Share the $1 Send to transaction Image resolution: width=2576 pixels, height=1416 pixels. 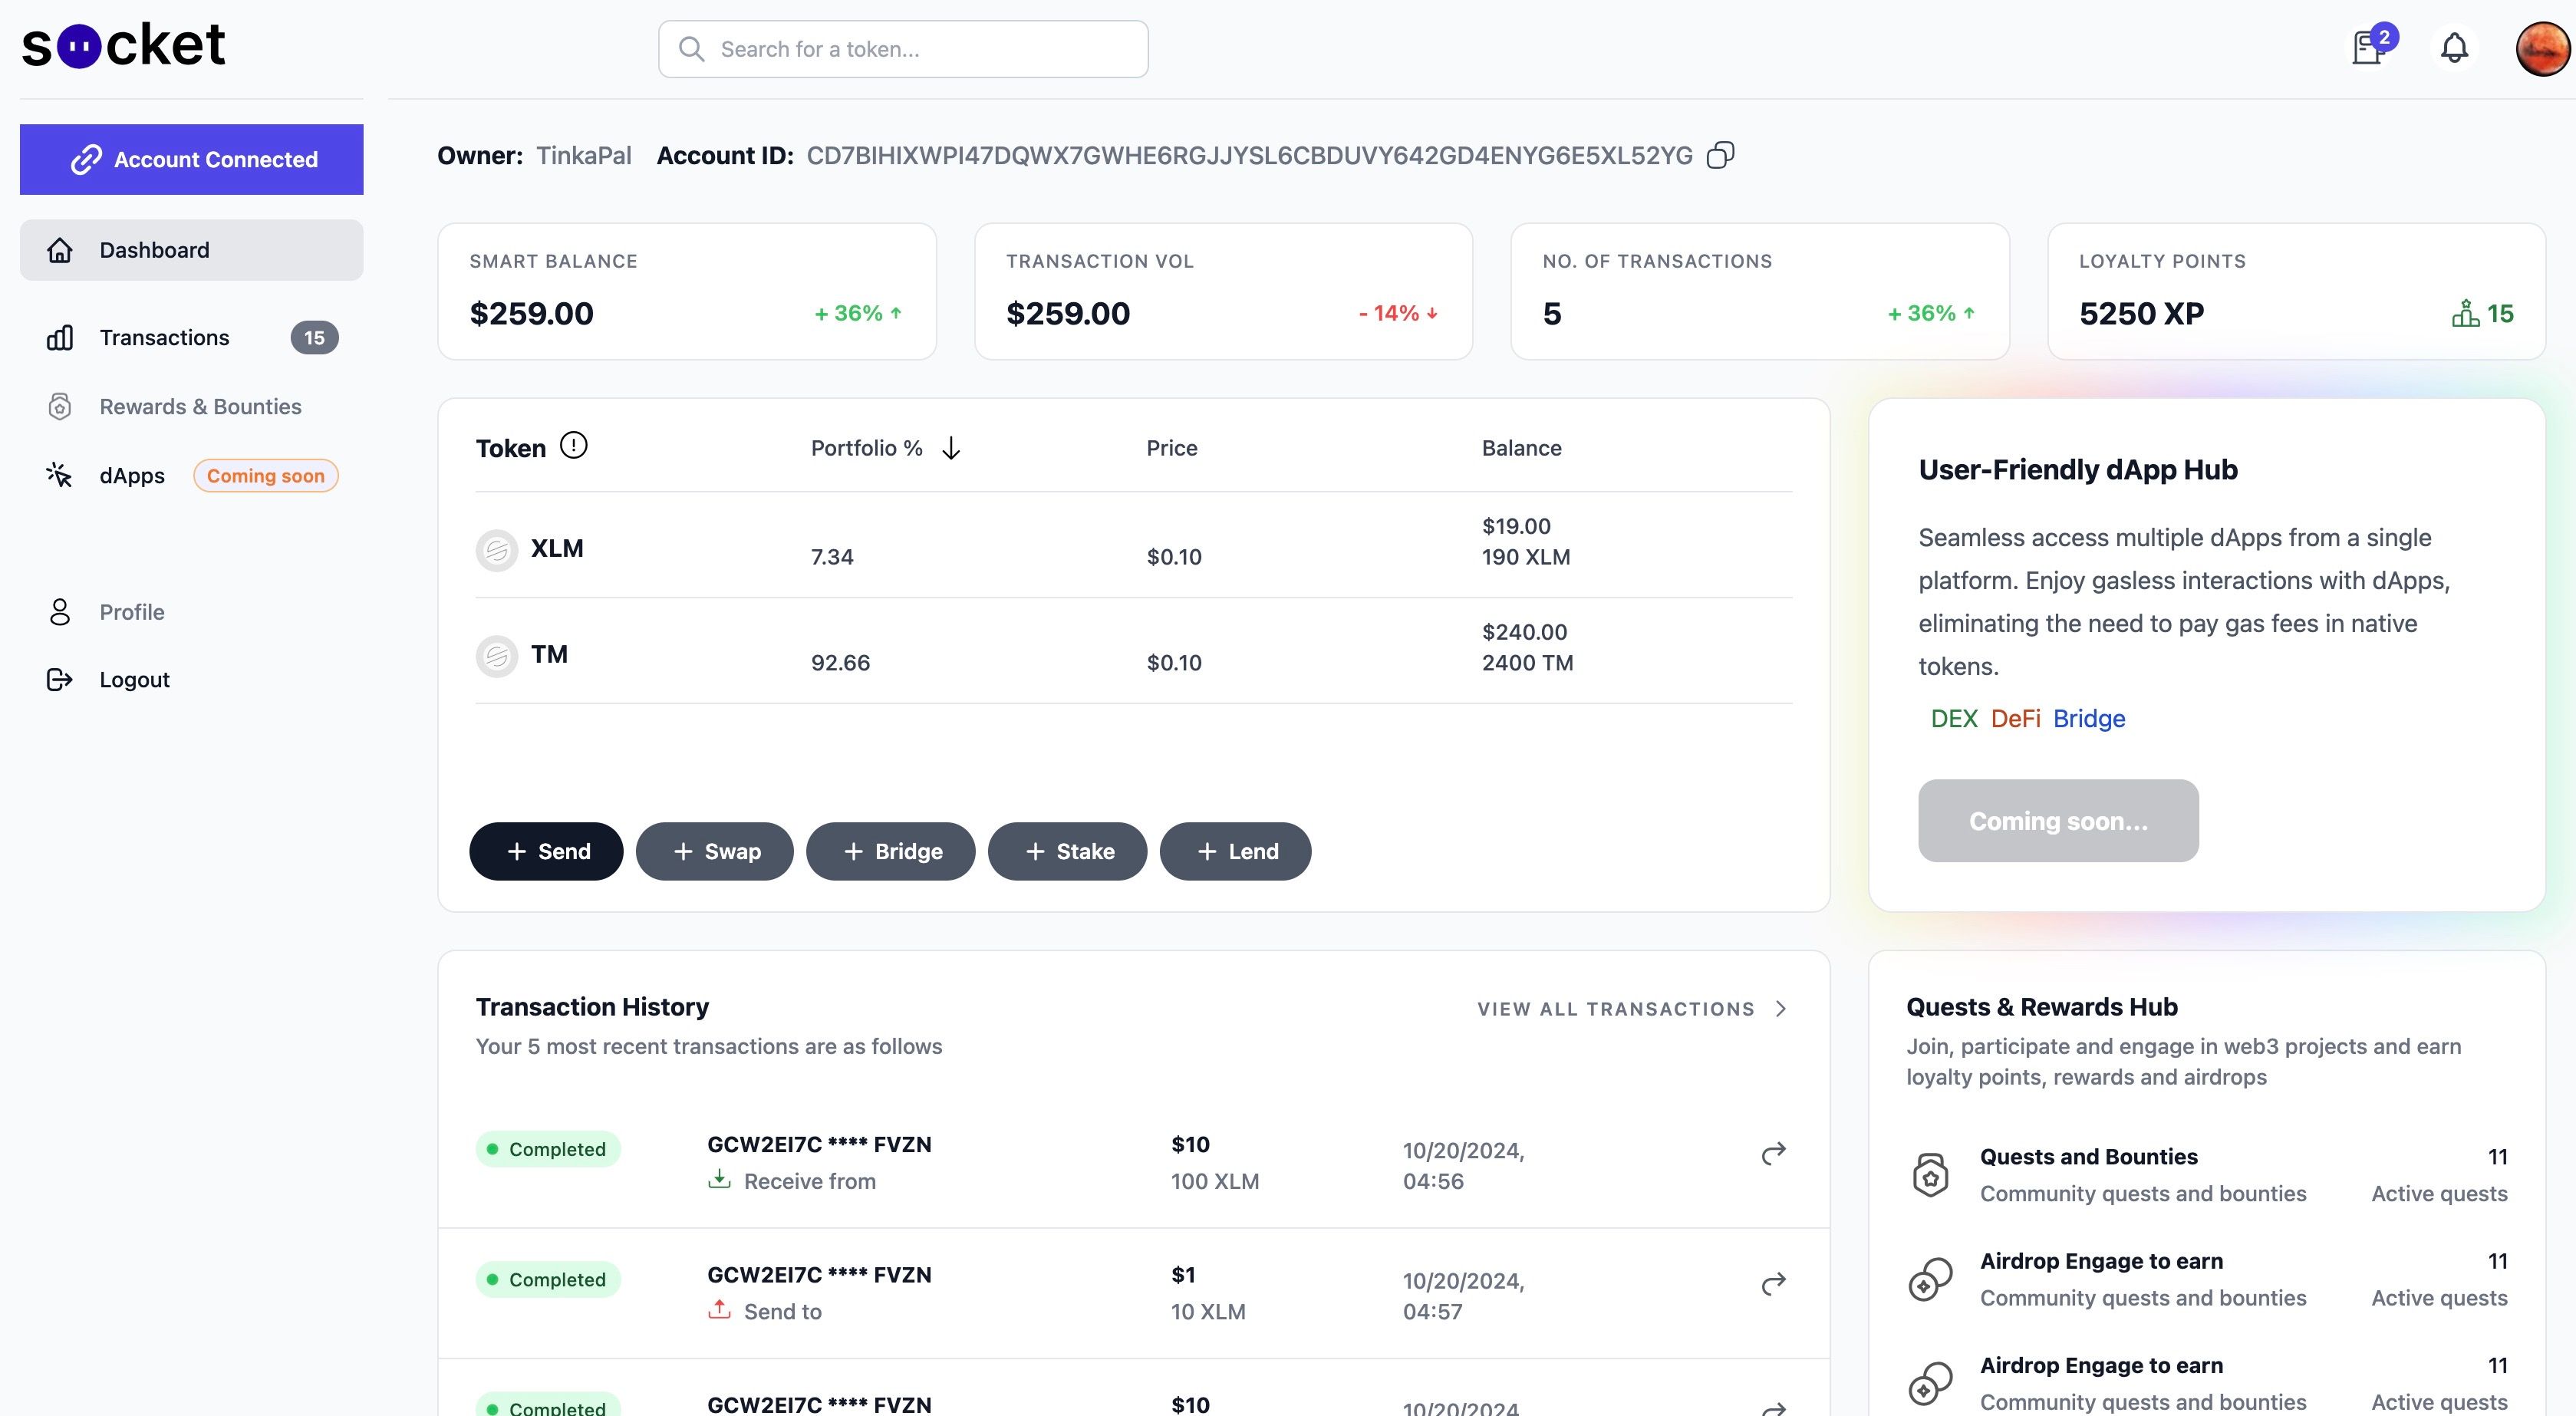coord(1773,1283)
